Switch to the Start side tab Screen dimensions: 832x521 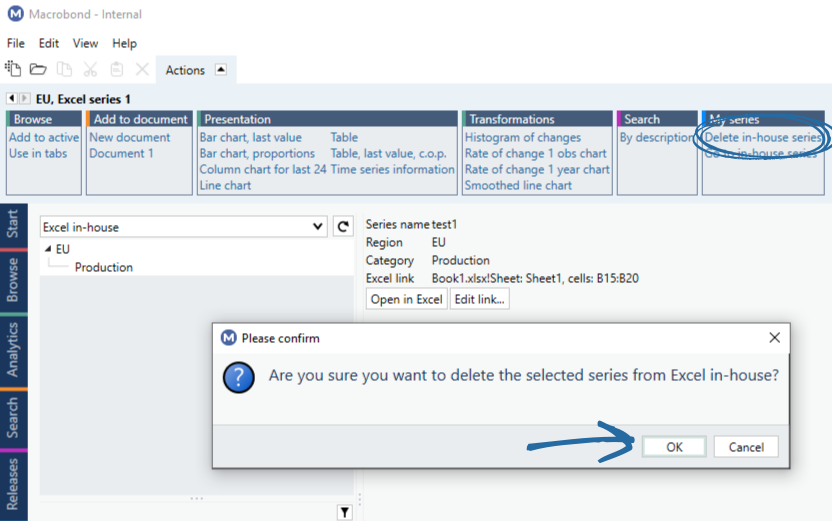(x=13, y=224)
